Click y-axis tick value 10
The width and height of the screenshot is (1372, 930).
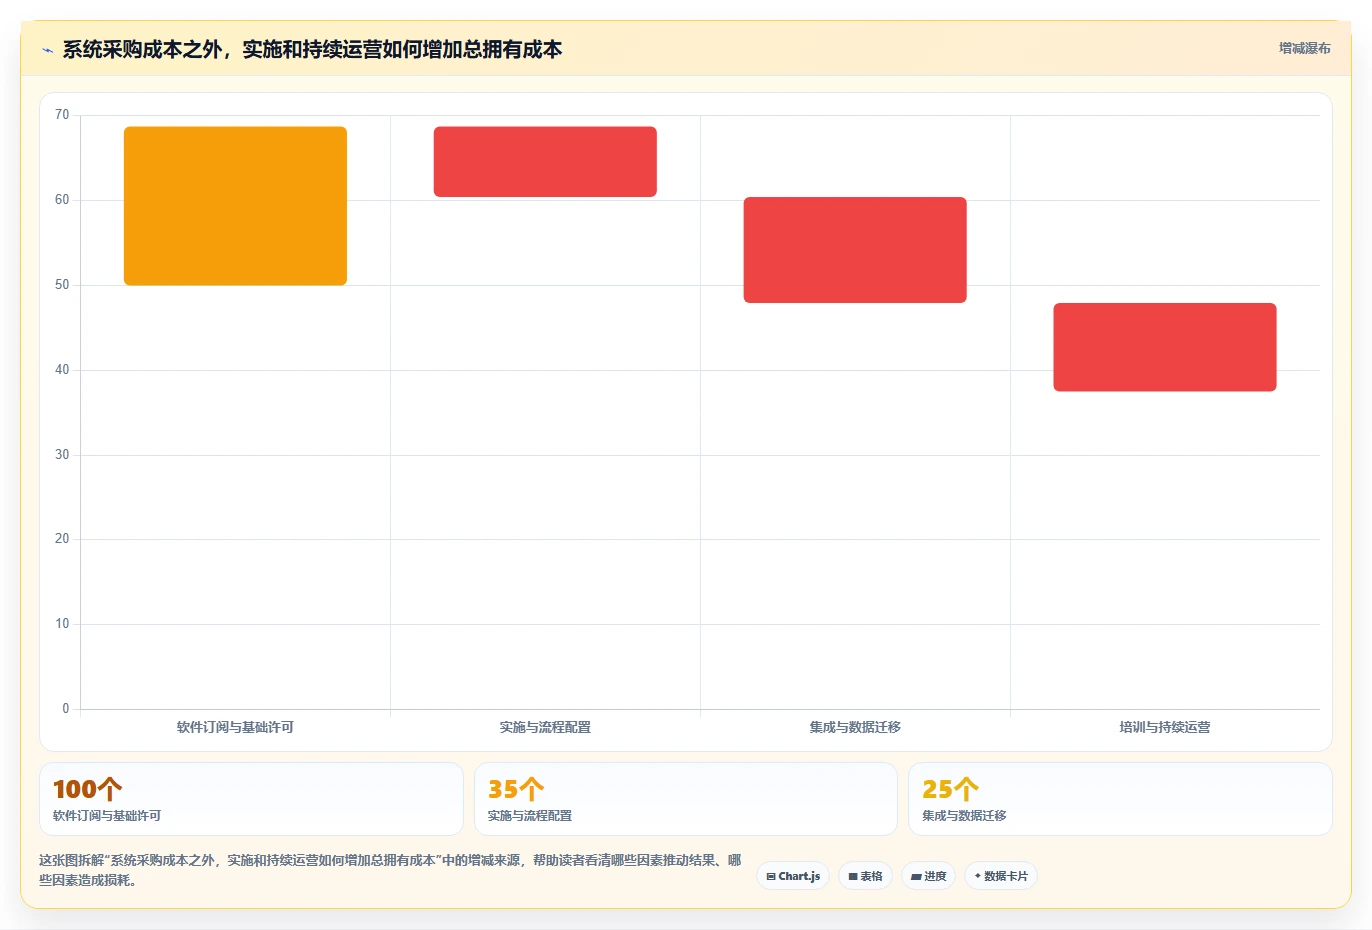tap(62, 624)
